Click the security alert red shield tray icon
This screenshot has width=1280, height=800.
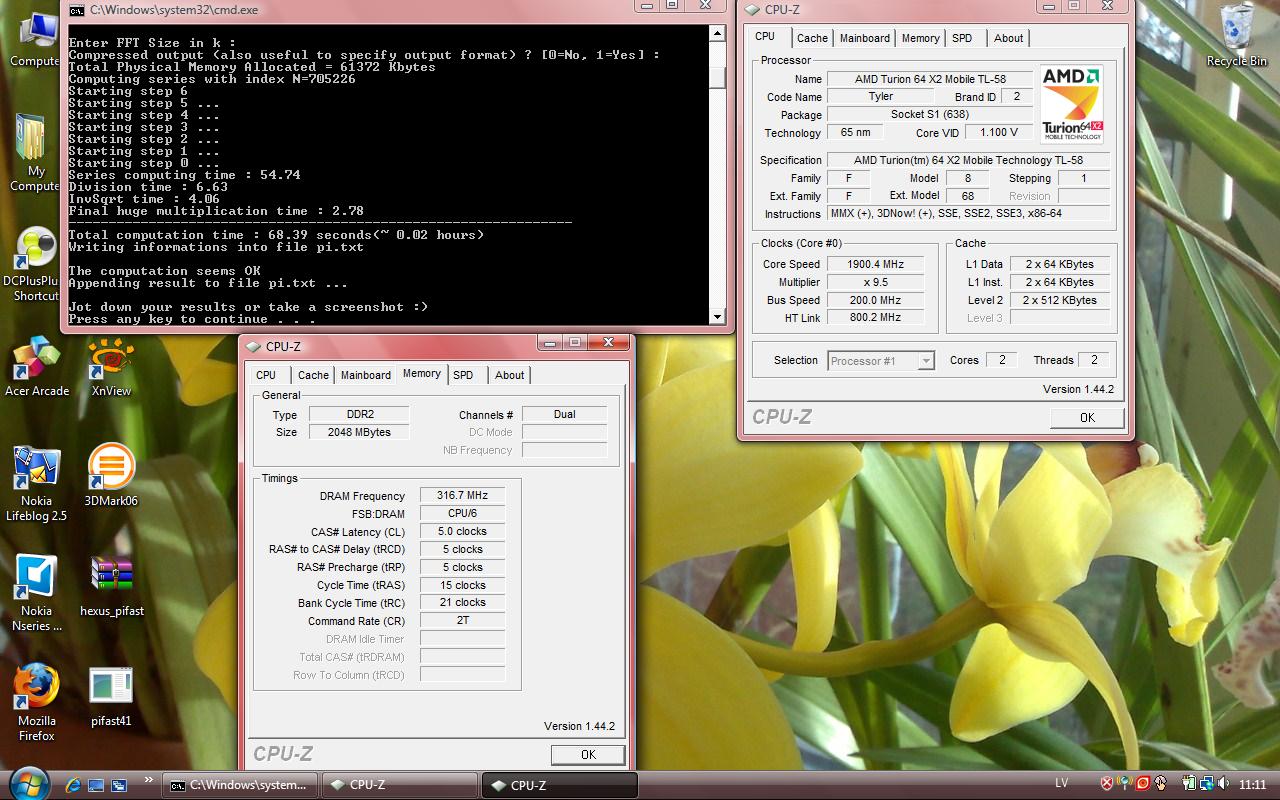[x=1107, y=784]
